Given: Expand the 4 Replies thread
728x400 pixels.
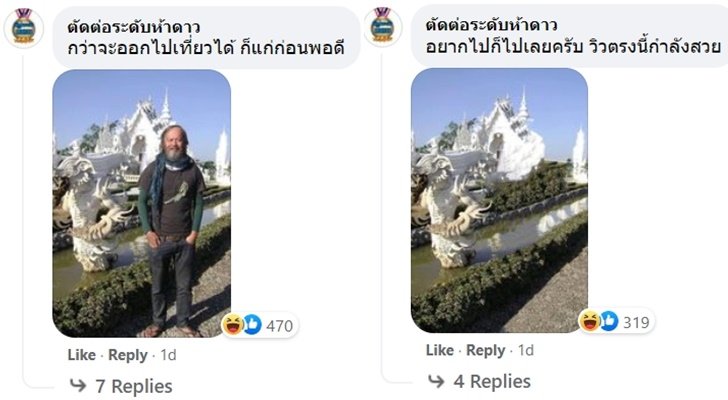Looking at the screenshot, I should pyautogui.click(x=492, y=381).
